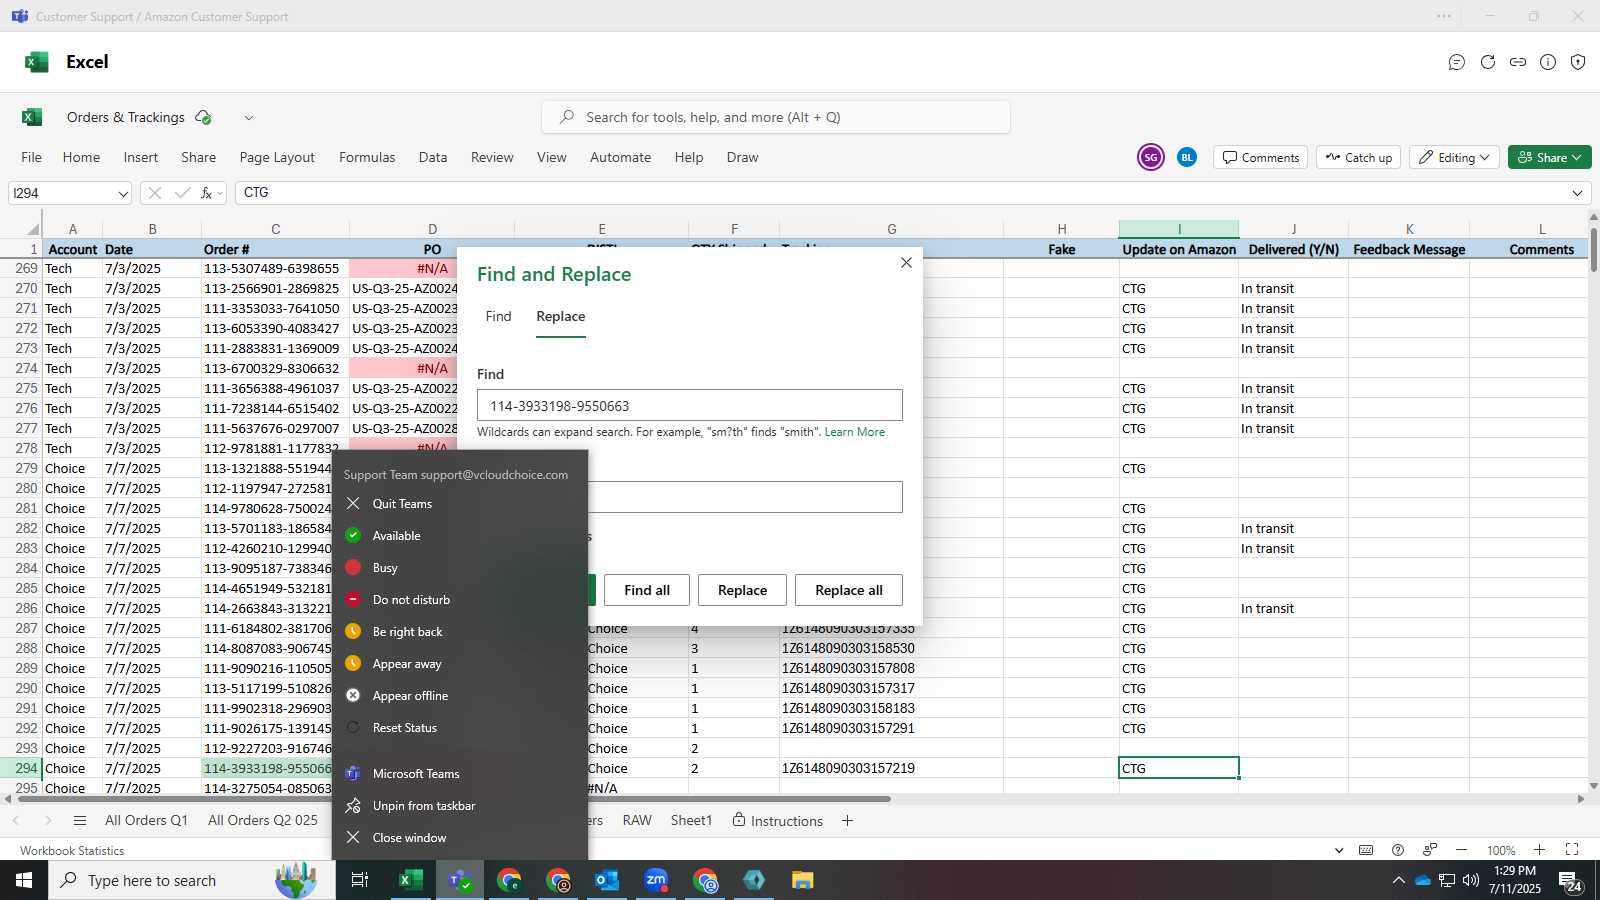Click the Replace all button
1600x900 pixels.
849,590
